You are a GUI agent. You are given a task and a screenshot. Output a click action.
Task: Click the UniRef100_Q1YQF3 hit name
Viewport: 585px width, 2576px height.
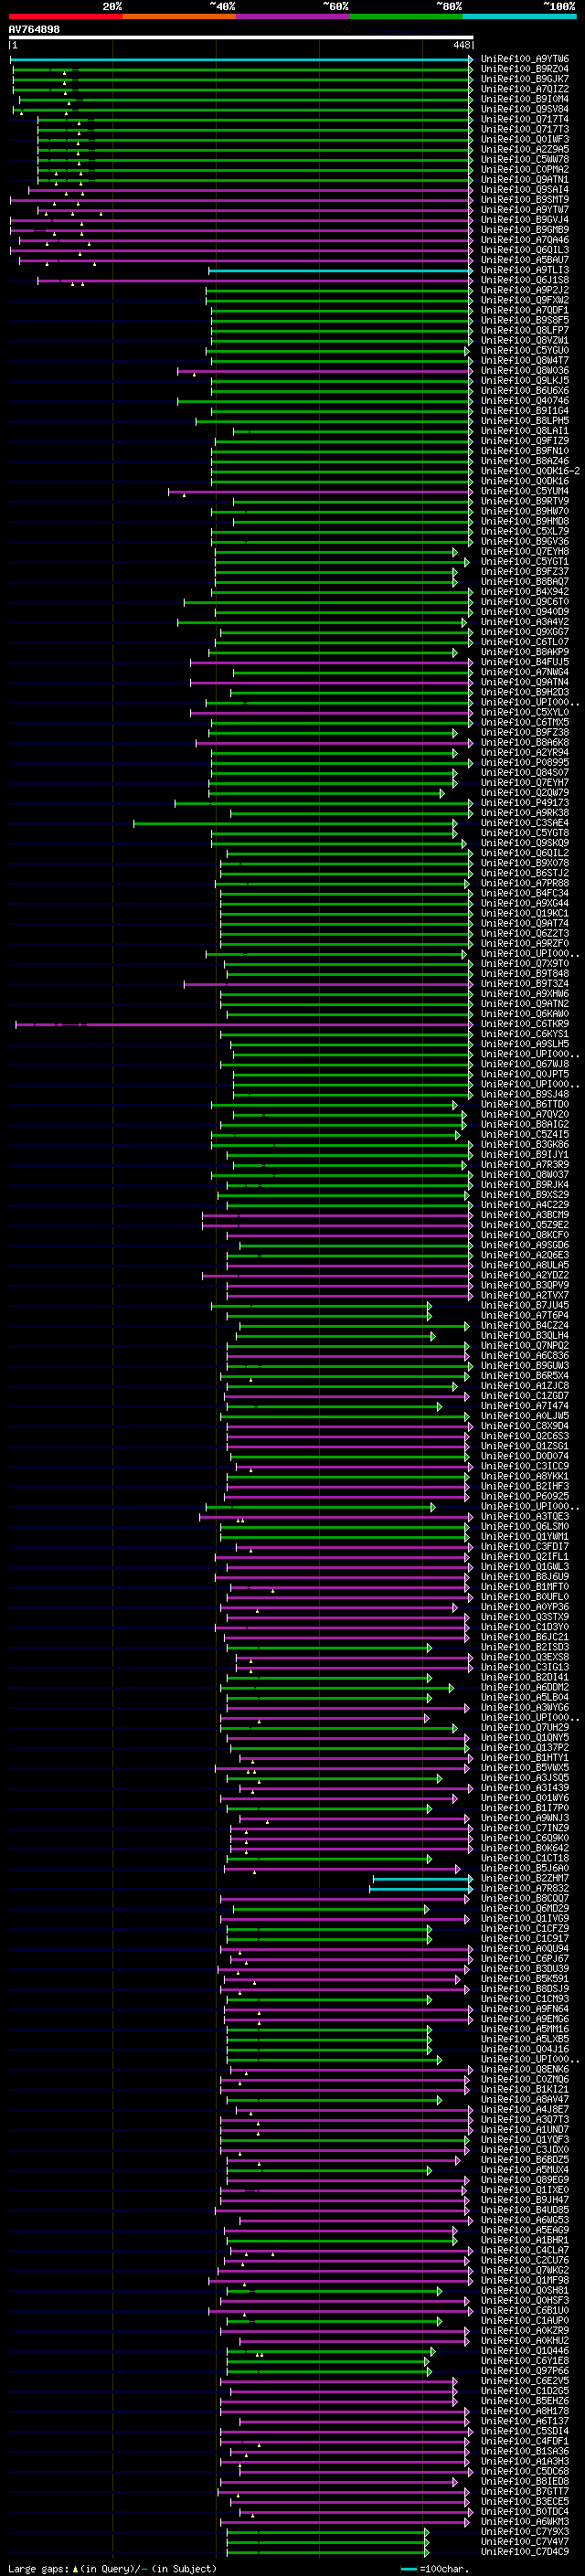tap(525, 2140)
